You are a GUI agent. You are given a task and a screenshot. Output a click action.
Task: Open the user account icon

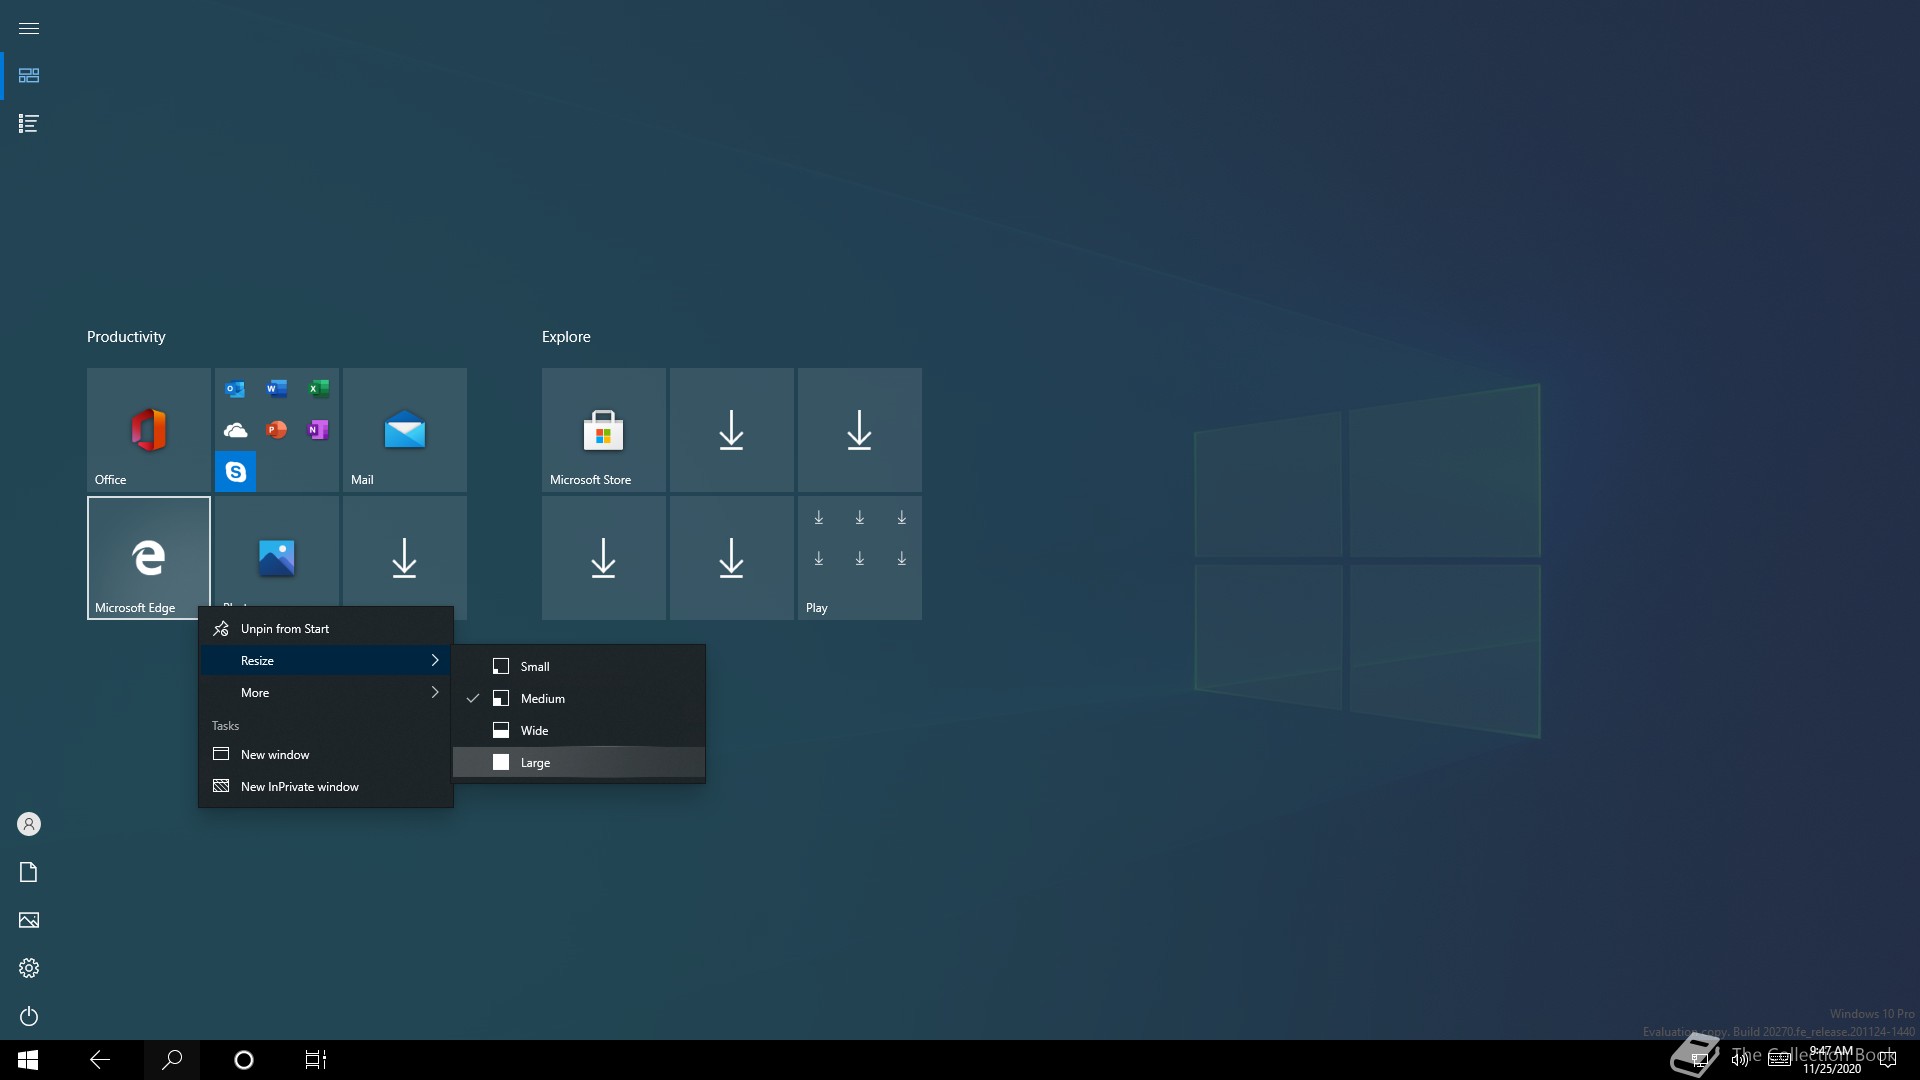29,824
